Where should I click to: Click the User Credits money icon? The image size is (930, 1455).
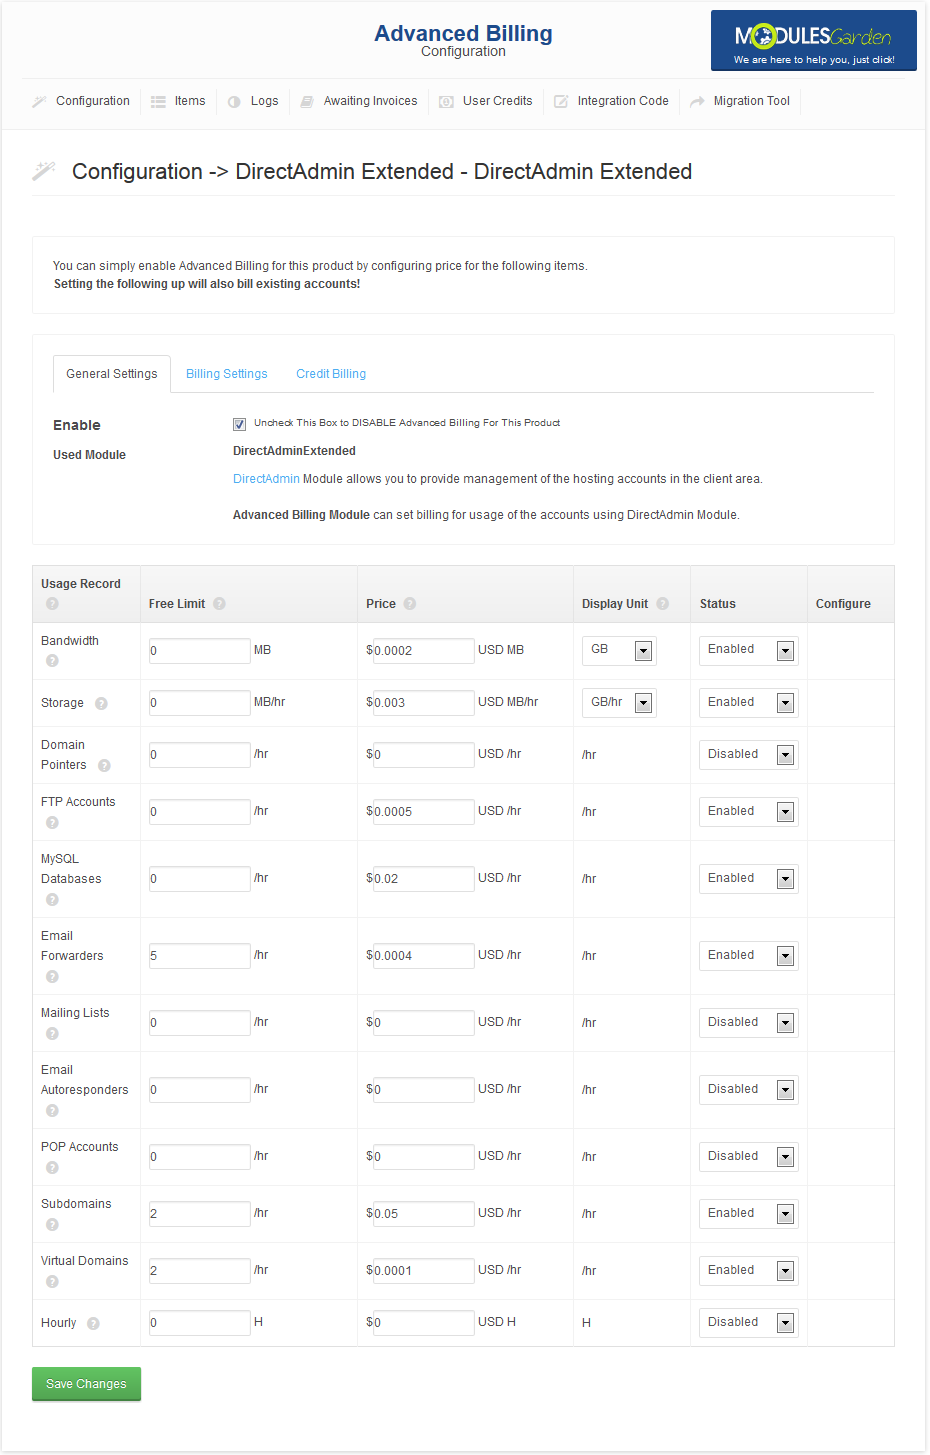click(x=446, y=101)
